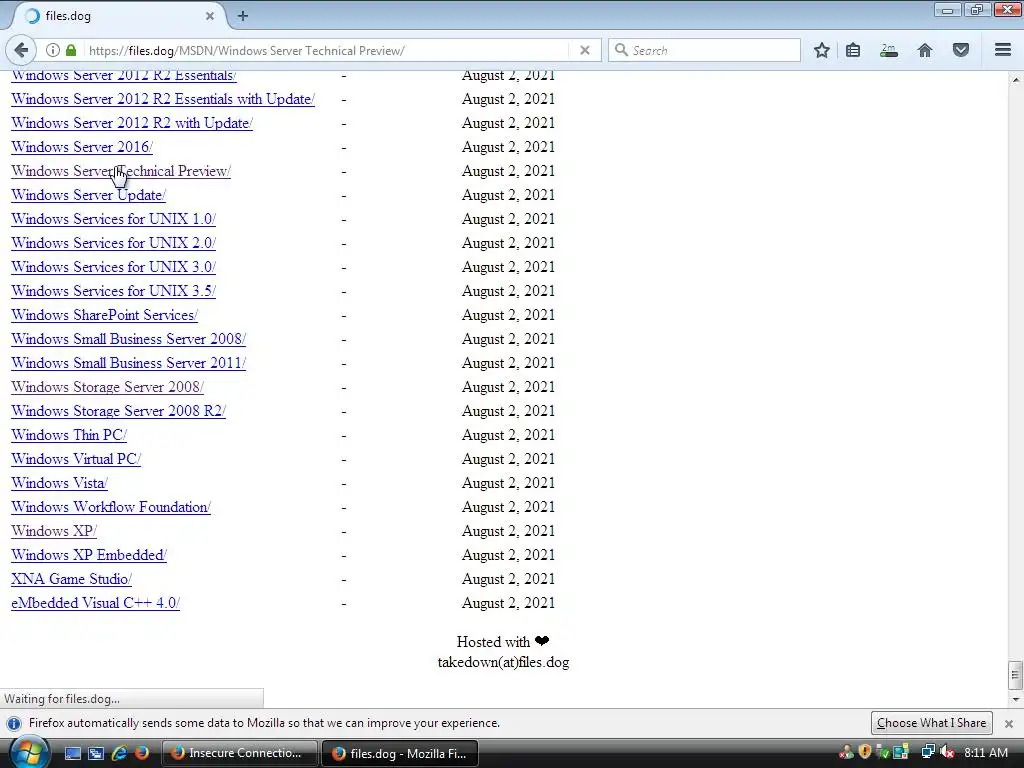Click the network tray icon
Image resolution: width=1024 pixels, height=768 pixels.
click(x=927, y=753)
